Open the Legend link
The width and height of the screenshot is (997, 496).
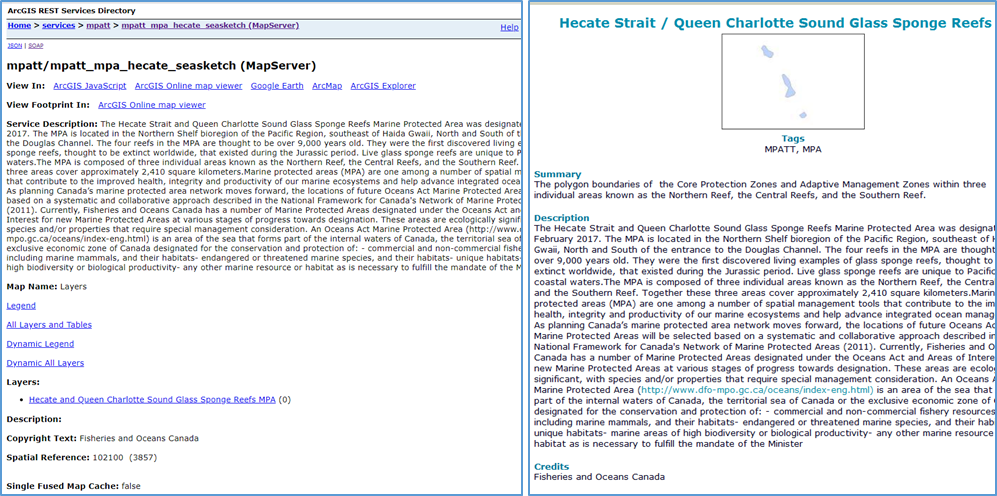coord(21,306)
